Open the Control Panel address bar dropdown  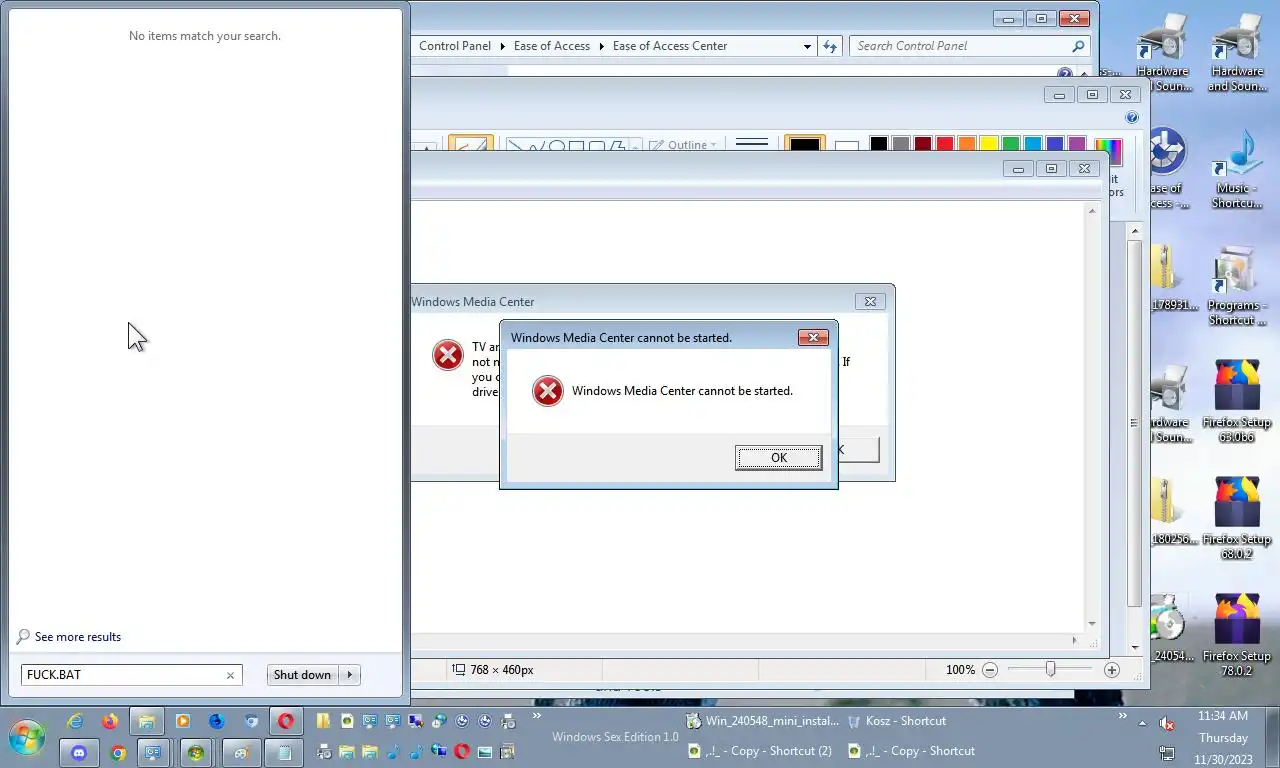807,46
